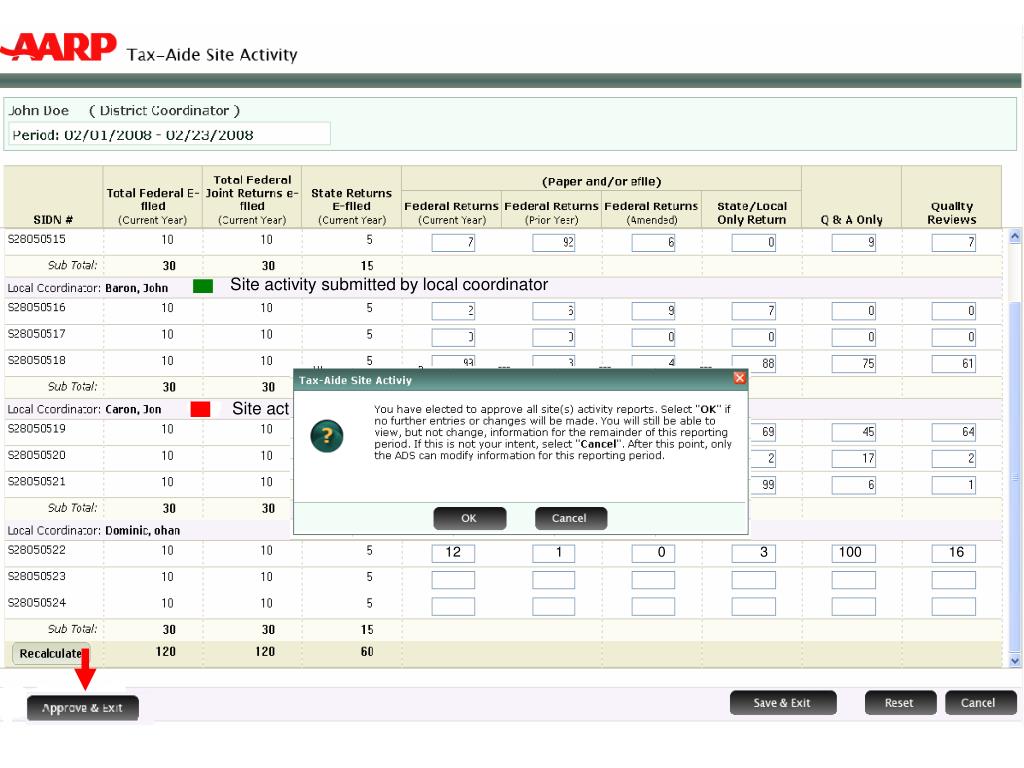The width and height of the screenshot is (1024, 768).
Task: Click the John Doe District Coordinator label
Action: pyautogui.click(x=124, y=110)
